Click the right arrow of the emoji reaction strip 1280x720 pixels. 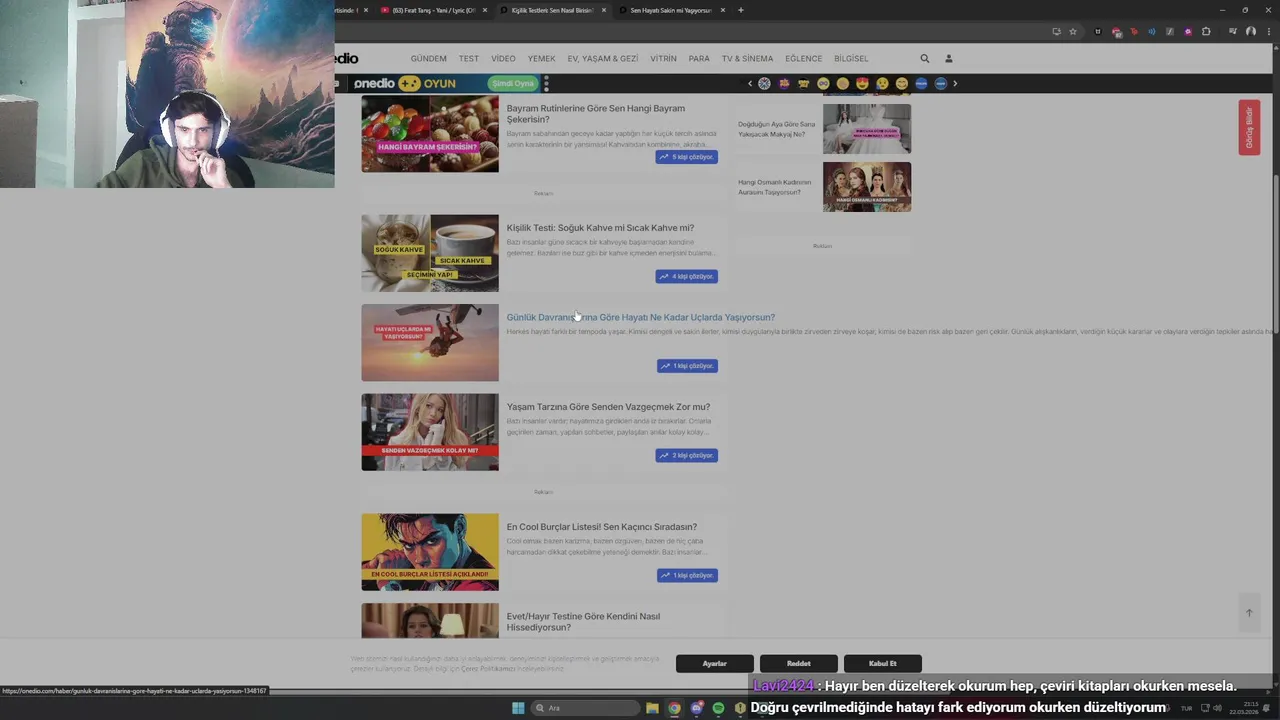[x=955, y=84]
